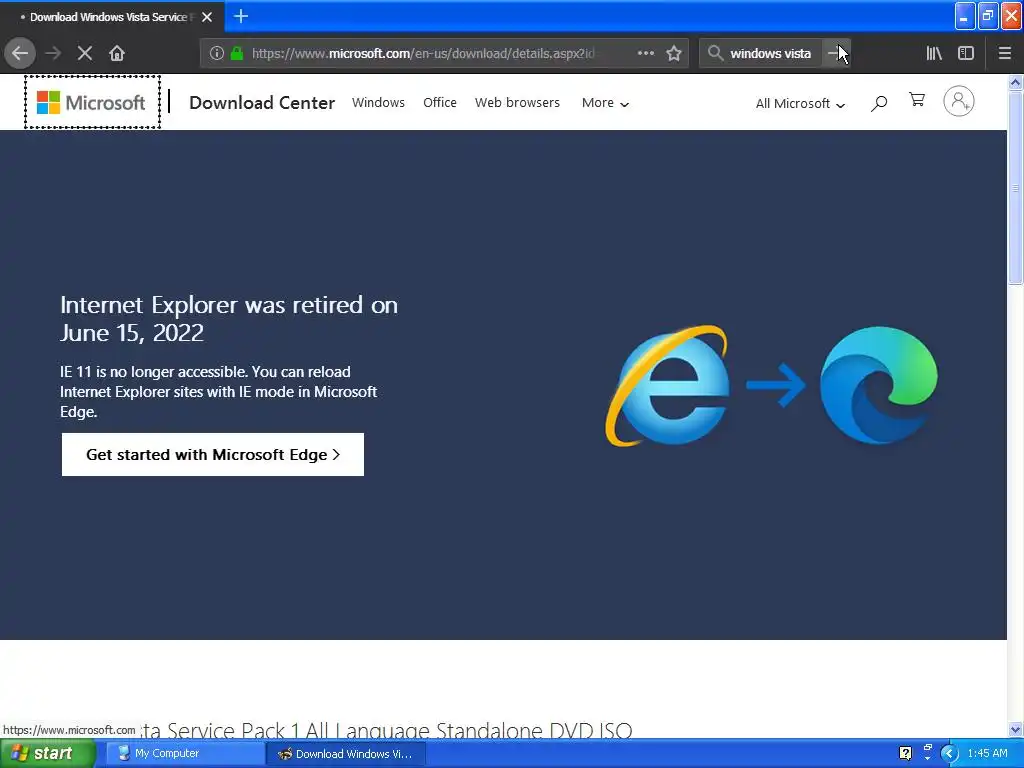Show site information icon in address bar
This screenshot has width=1024, height=768.
pos(217,53)
